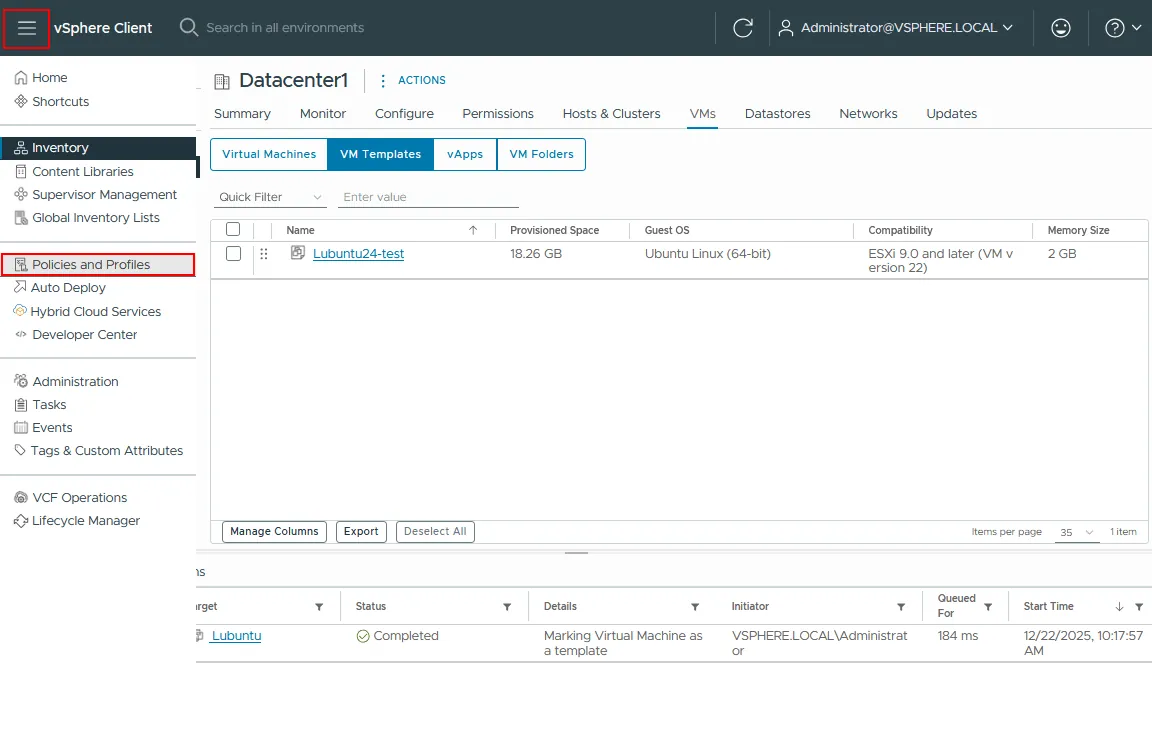
Task: Open the Permissions tab
Action: tap(498, 114)
